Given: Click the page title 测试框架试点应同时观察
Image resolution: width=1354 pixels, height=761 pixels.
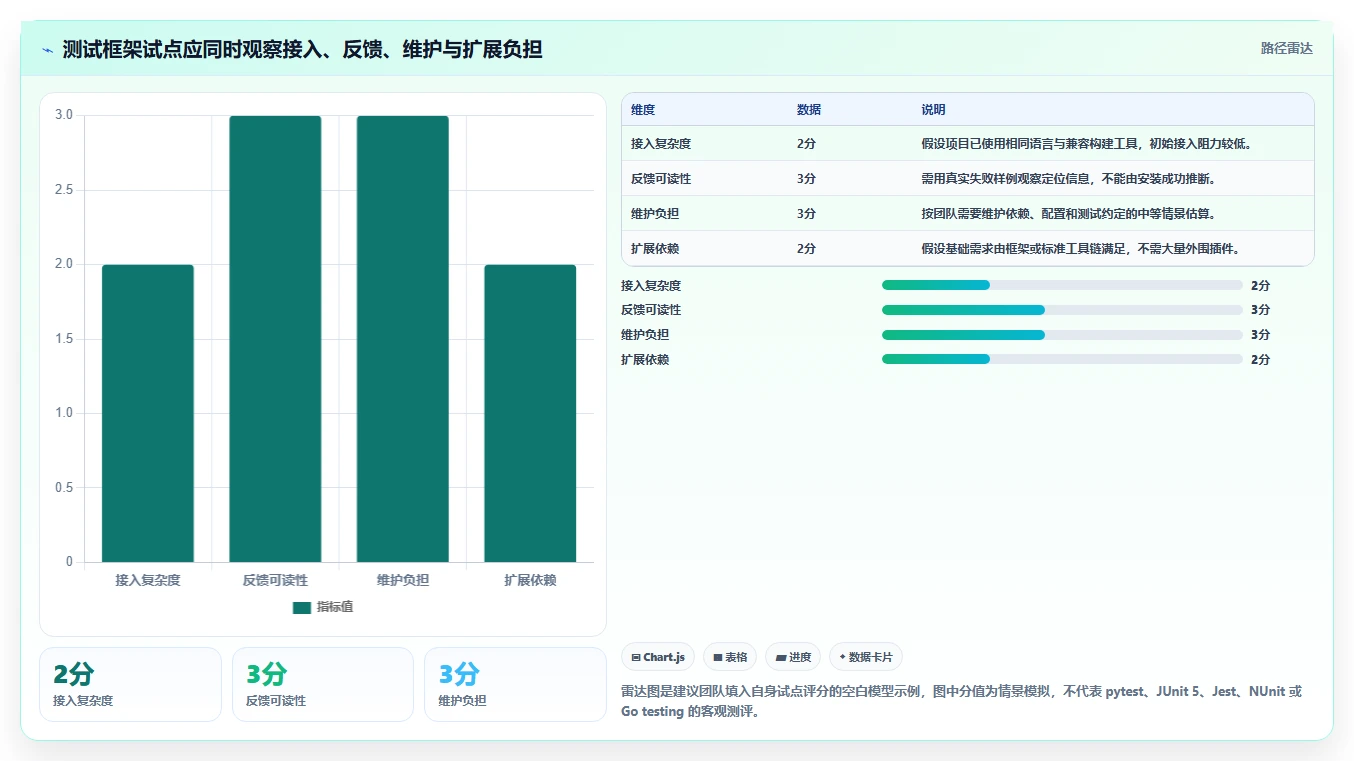Looking at the screenshot, I should coord(302,49).
